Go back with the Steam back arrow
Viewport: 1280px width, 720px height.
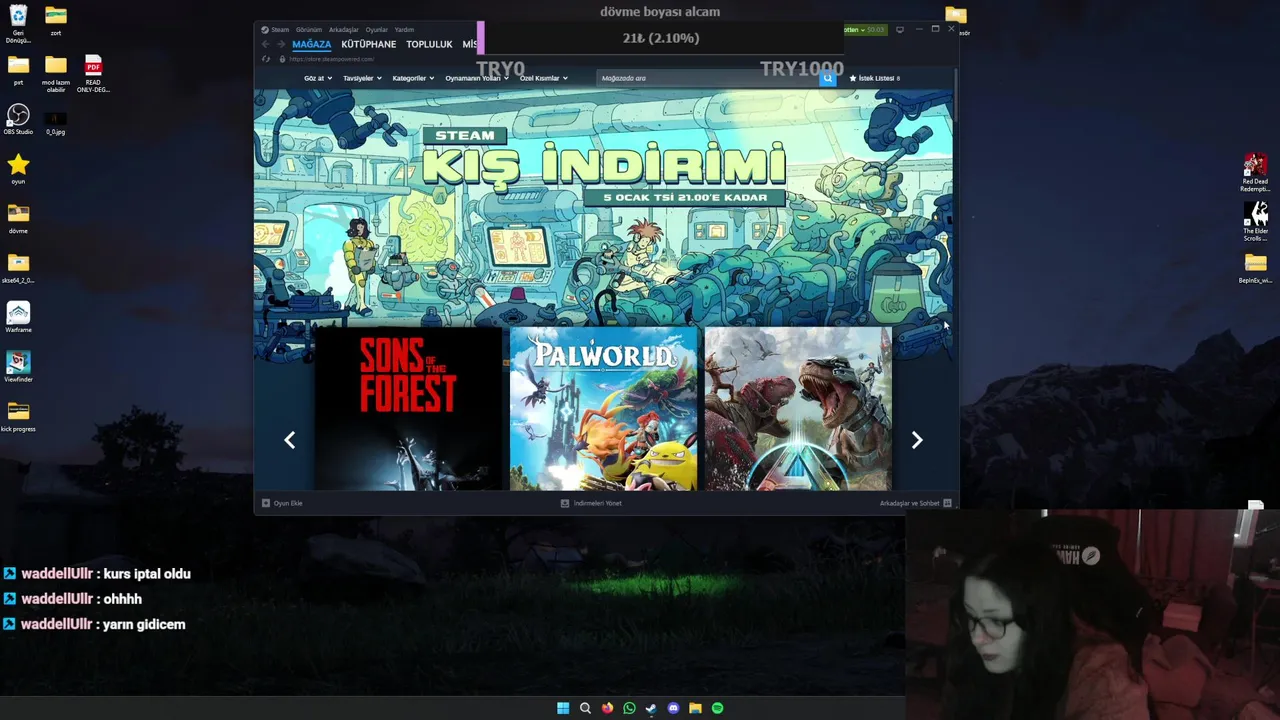tap(265, 44)
